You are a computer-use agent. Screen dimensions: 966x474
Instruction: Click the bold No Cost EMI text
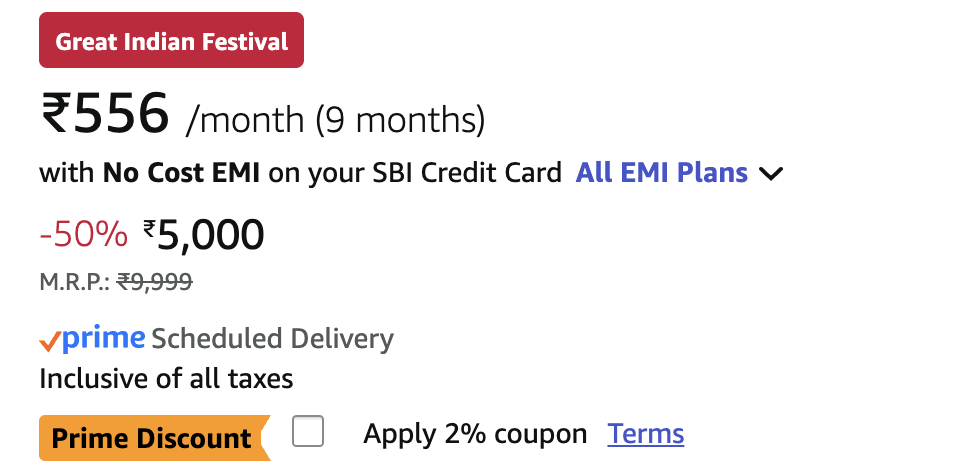click(181, 173)
